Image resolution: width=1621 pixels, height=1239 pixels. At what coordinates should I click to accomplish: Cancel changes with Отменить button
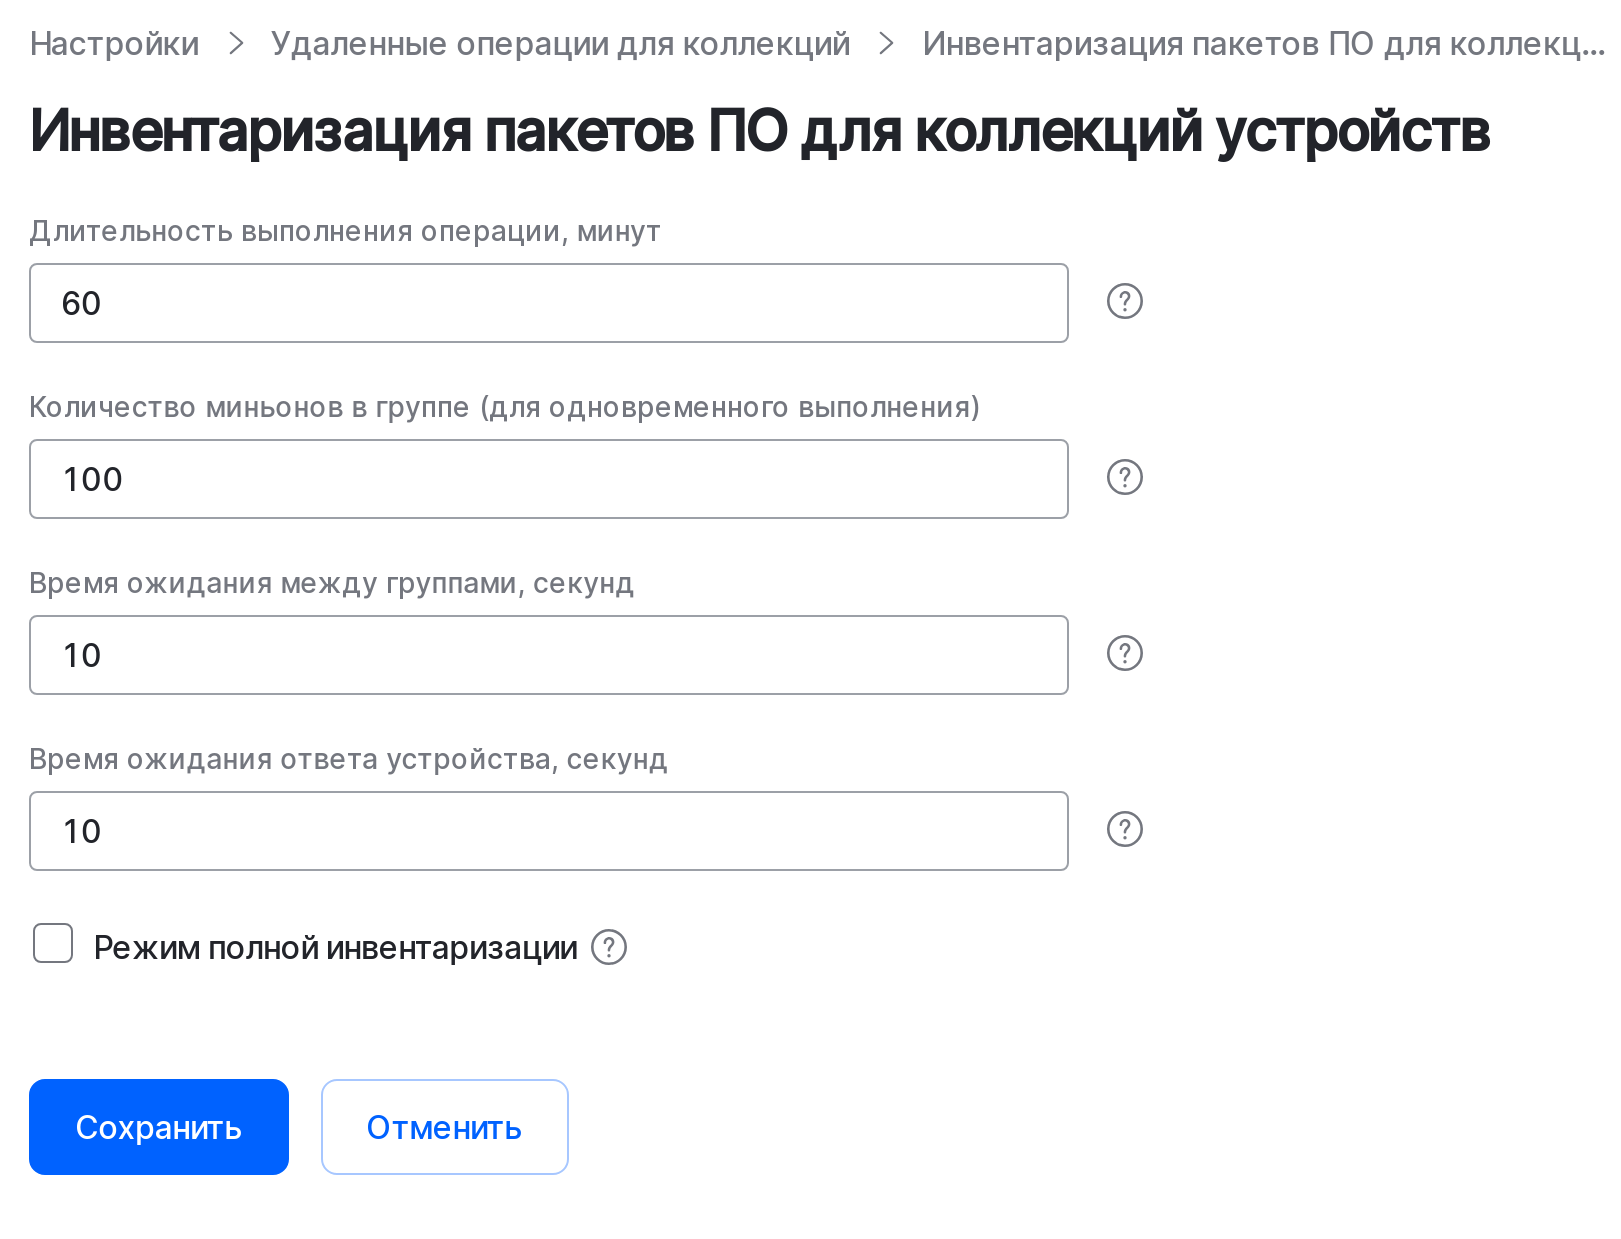pos(445,1127)
